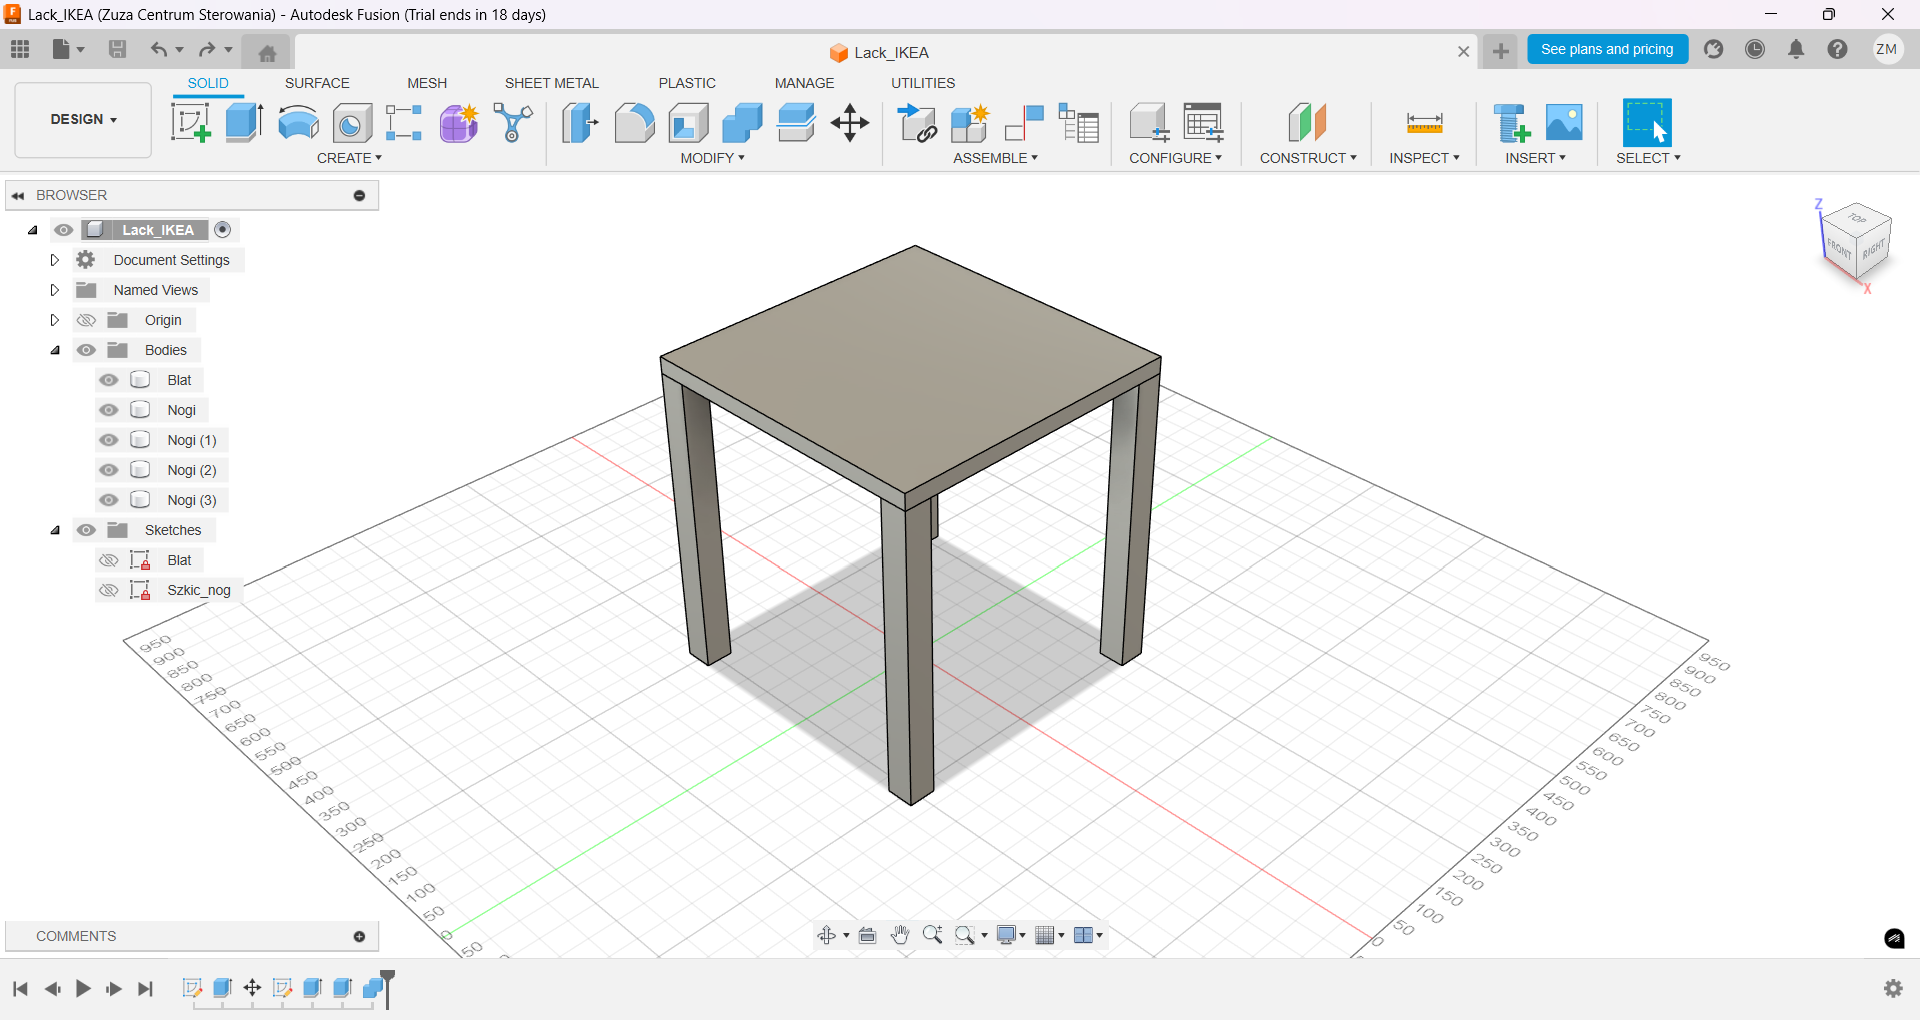
Task: Click See plans and pricing button
Action: pyautogui.click(x=1607, y=49)
